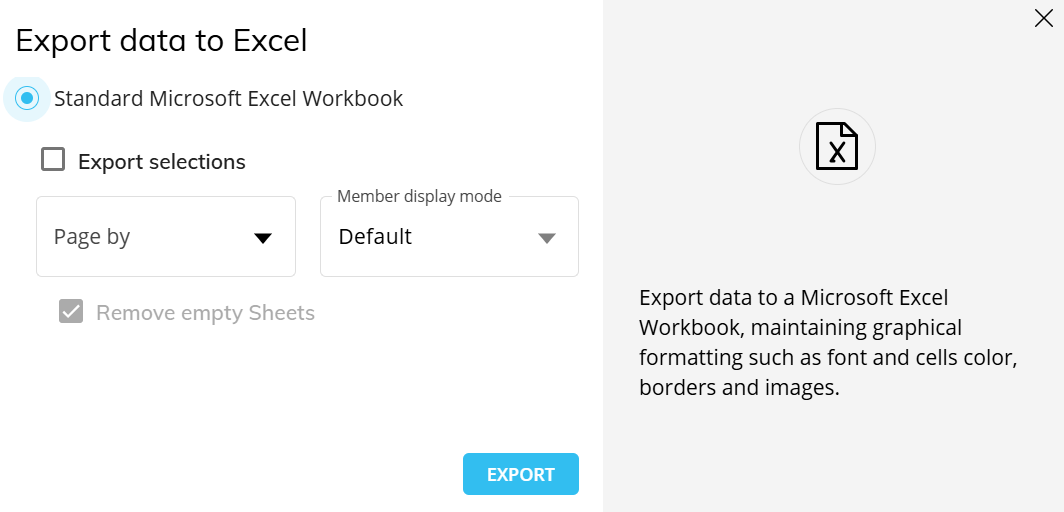
Task: Click the Page by field label
Action: tap(92, 237)
